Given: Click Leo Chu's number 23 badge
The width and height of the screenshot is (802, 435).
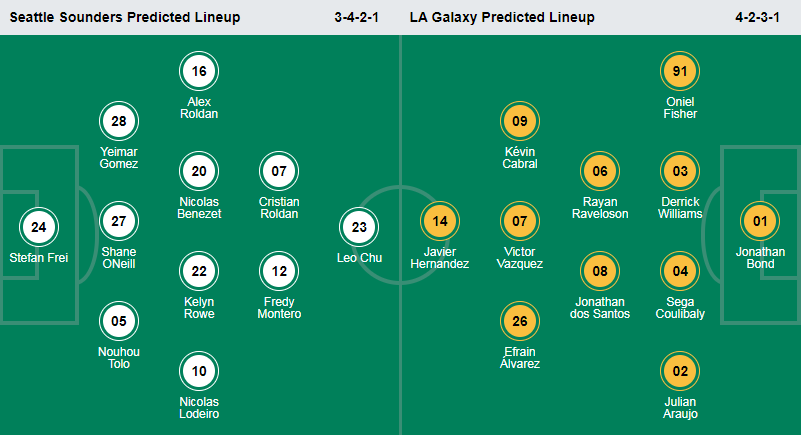Looking at the screenshot, I should tap(359, 227).
